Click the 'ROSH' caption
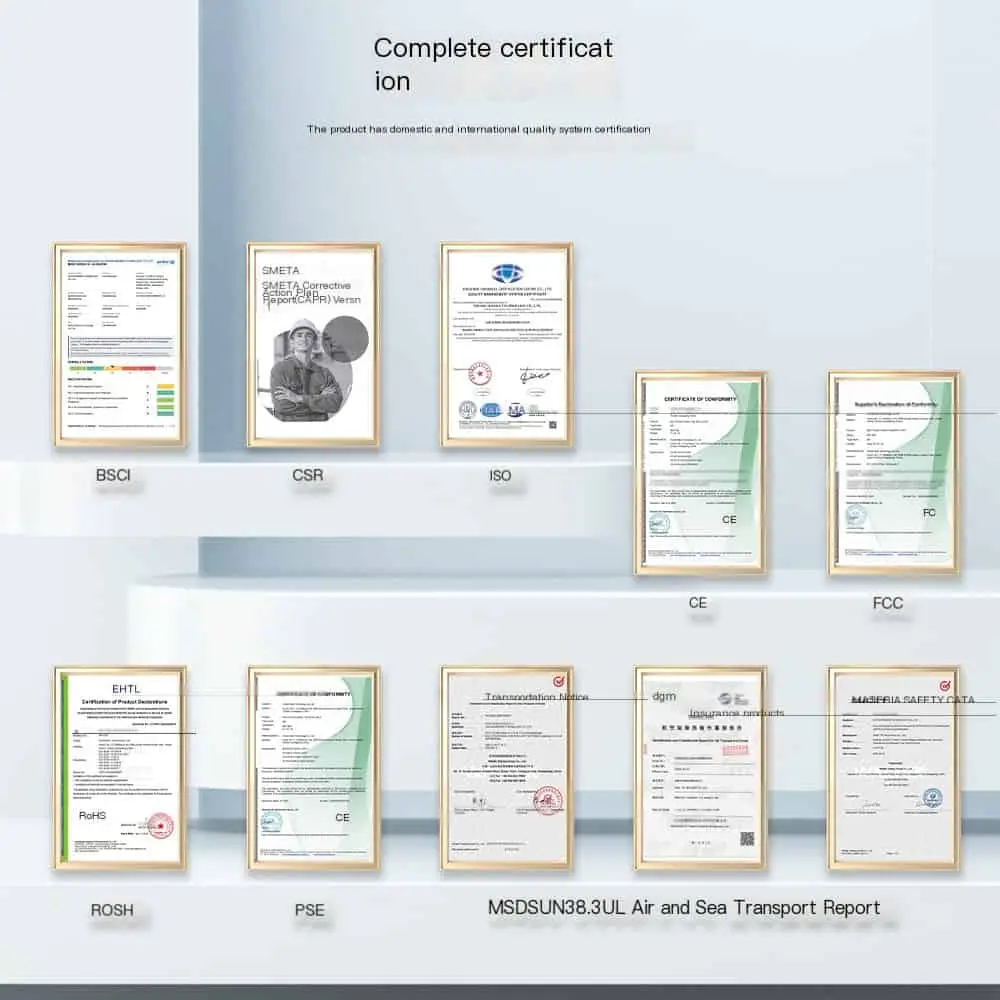This screenshot has width=1000, height=1000. (x=112, y=910)
